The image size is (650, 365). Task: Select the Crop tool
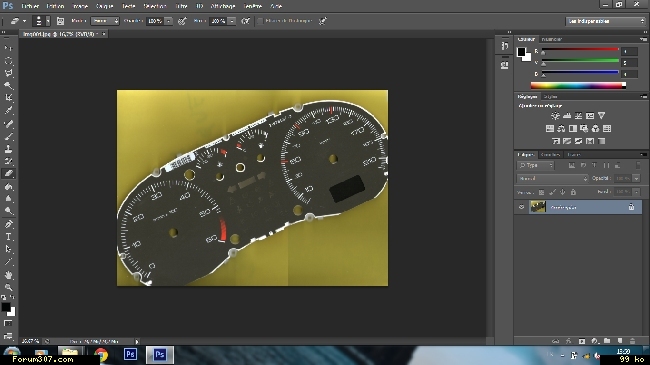click(x=8, y=97)
